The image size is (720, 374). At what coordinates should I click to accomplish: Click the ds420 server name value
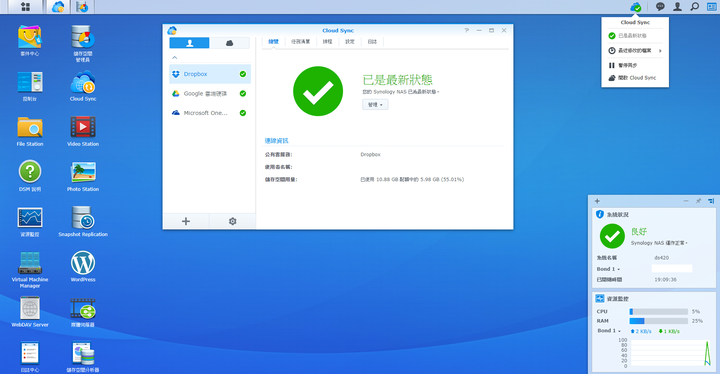pos(661,258)
